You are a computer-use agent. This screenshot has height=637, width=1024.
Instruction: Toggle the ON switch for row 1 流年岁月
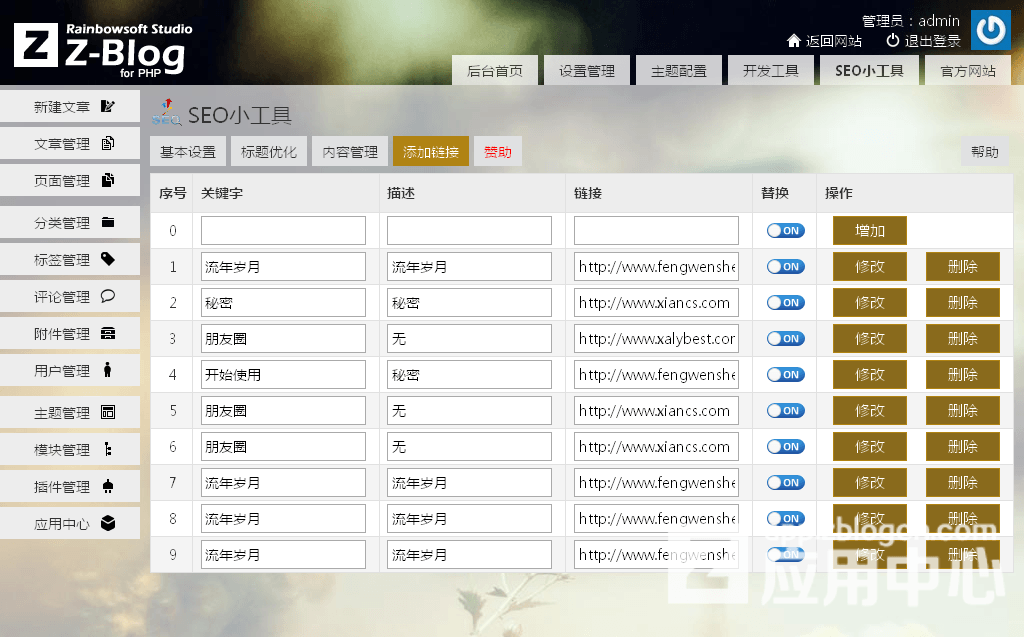click(x=784, y=266)
